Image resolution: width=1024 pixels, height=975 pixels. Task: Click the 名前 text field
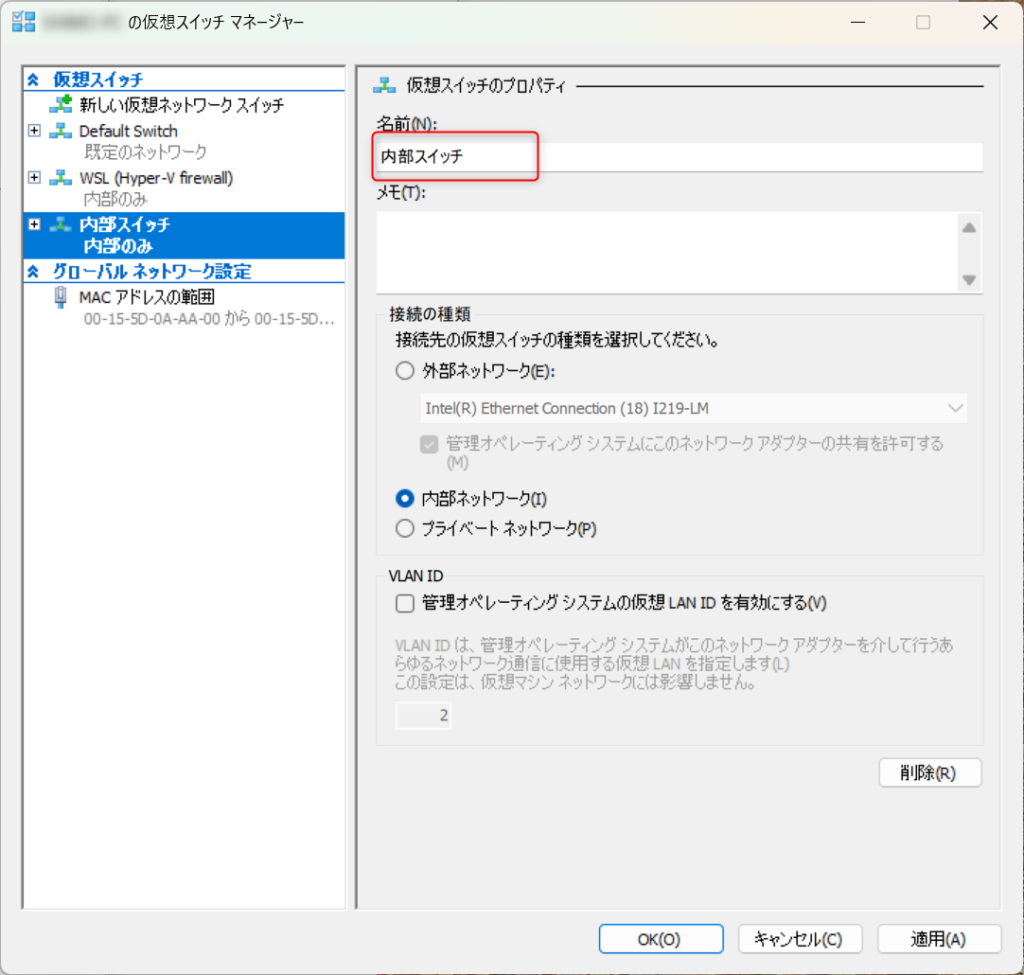[678, 157]
